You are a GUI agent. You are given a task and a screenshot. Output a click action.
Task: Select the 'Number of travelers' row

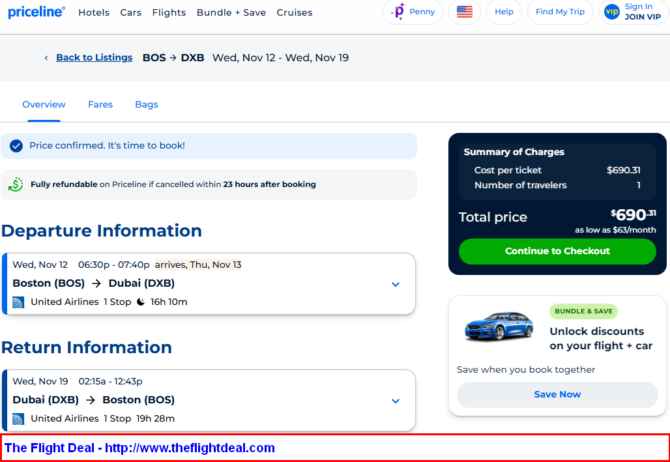[557, 185]
